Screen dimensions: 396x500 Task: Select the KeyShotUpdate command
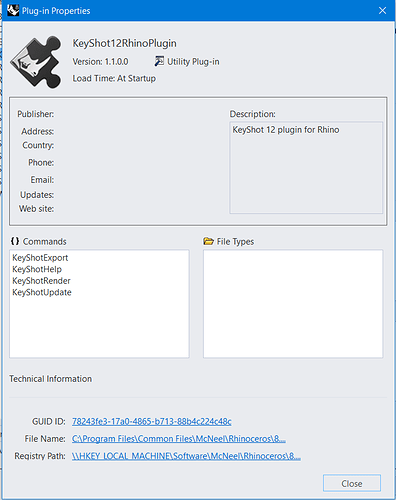coord(42,292)
